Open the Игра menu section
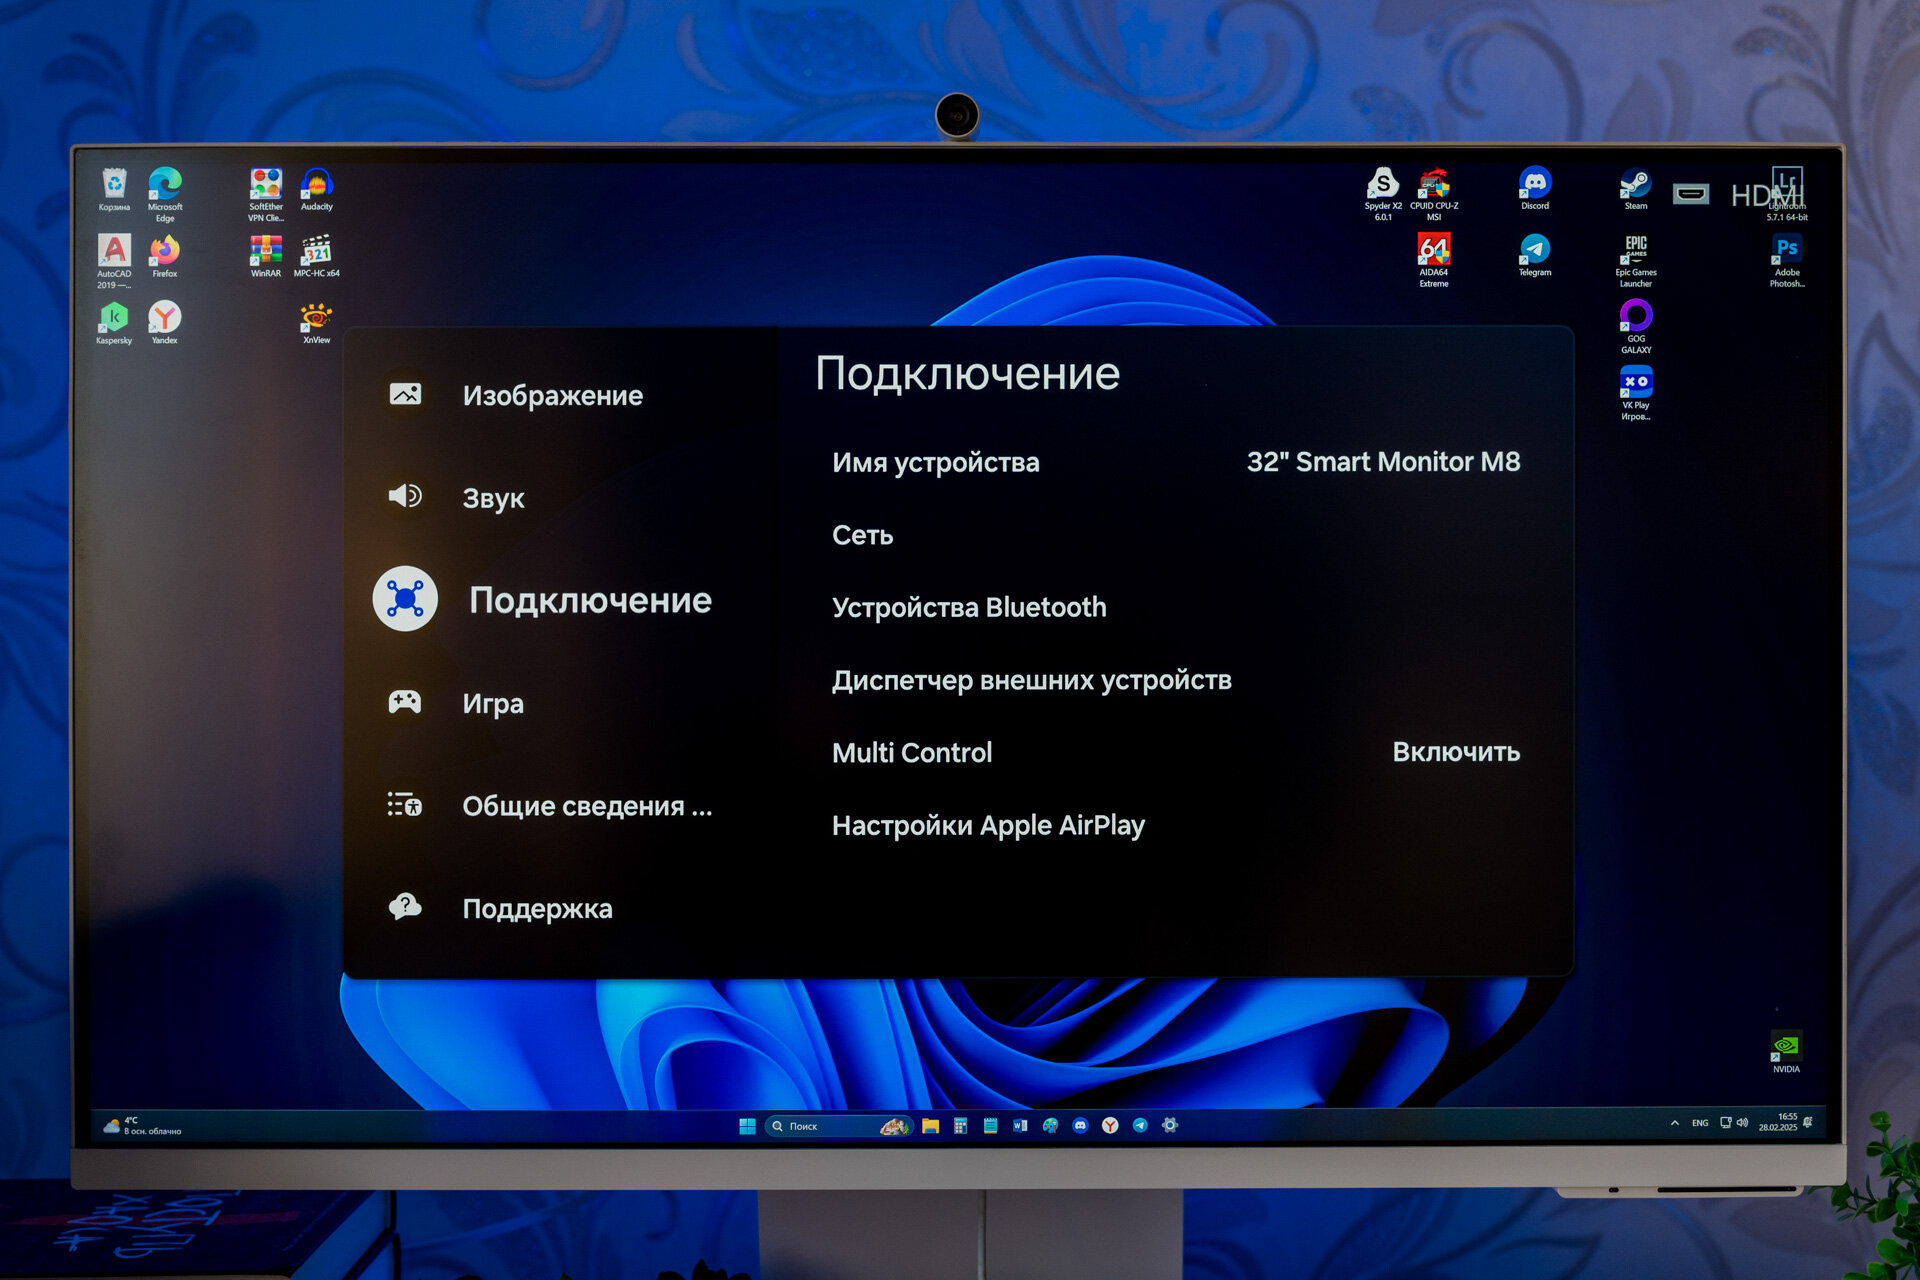 493,703
